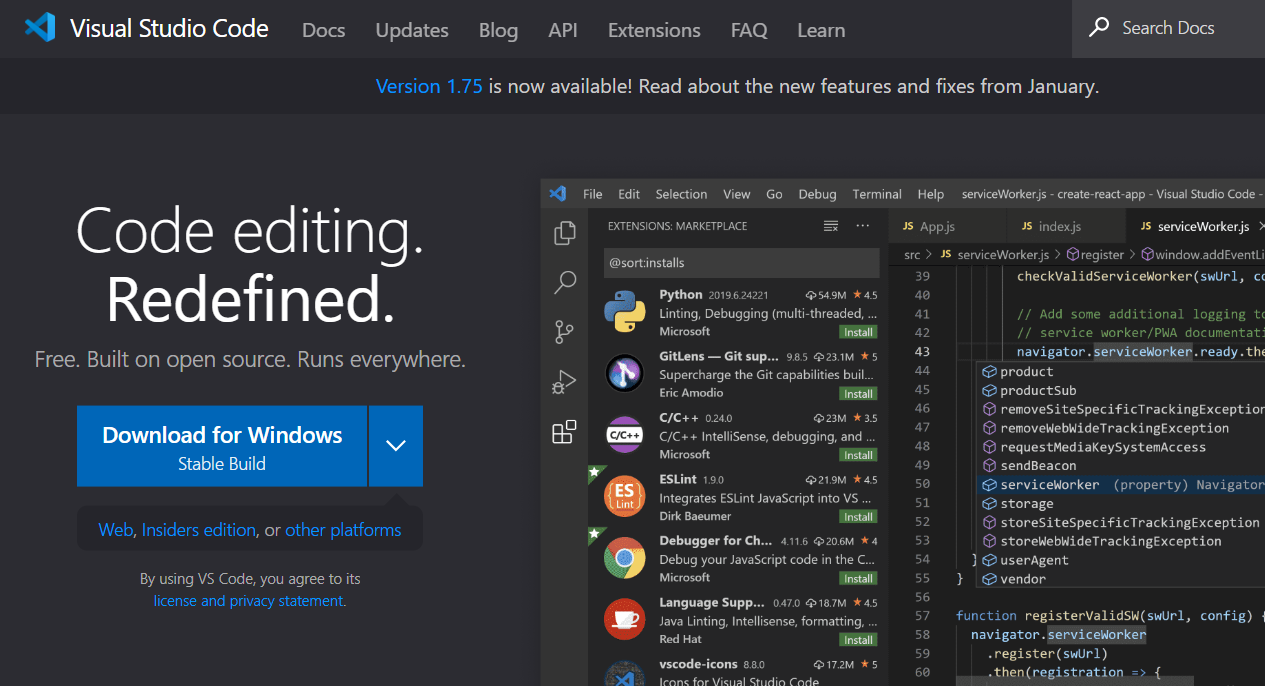1265x686 pixels.
Task: Open the FAQ link
Action: click(x=749, y=30)
